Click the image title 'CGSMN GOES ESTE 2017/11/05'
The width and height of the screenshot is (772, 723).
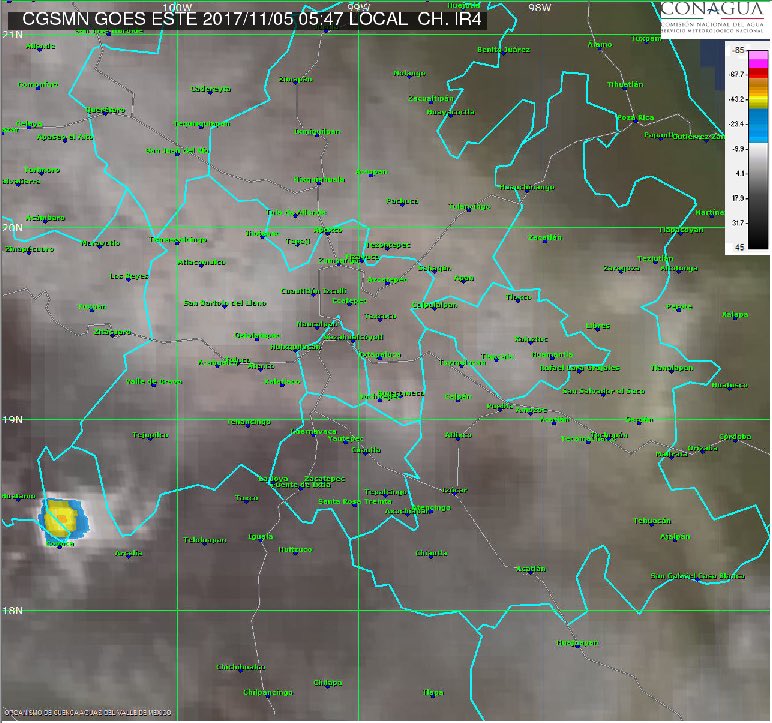[x=159, y=19]
